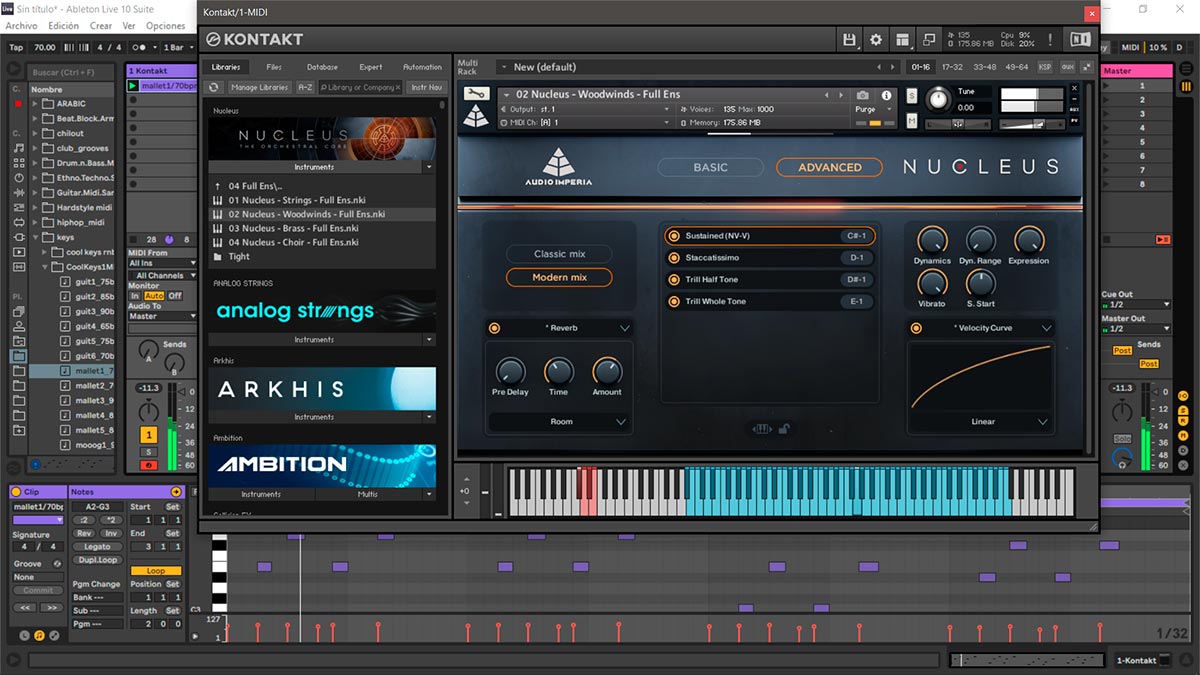Set monitor to Off on Kontakt track
The height and width of the screenshot is (675, 1200).
click(175, 296)
